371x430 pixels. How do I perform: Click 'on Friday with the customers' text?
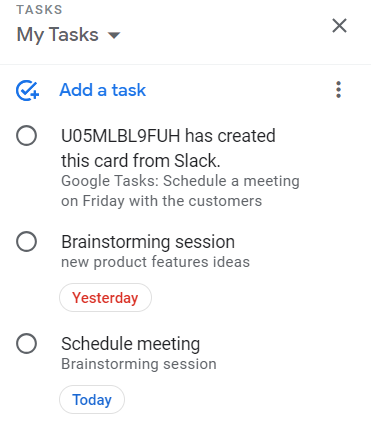[162, 201]
